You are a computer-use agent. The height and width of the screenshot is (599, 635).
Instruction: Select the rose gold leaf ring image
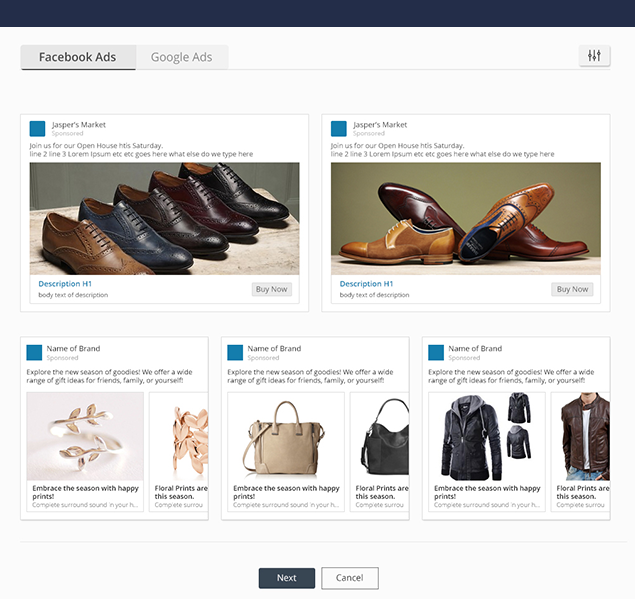coord(179,436)
